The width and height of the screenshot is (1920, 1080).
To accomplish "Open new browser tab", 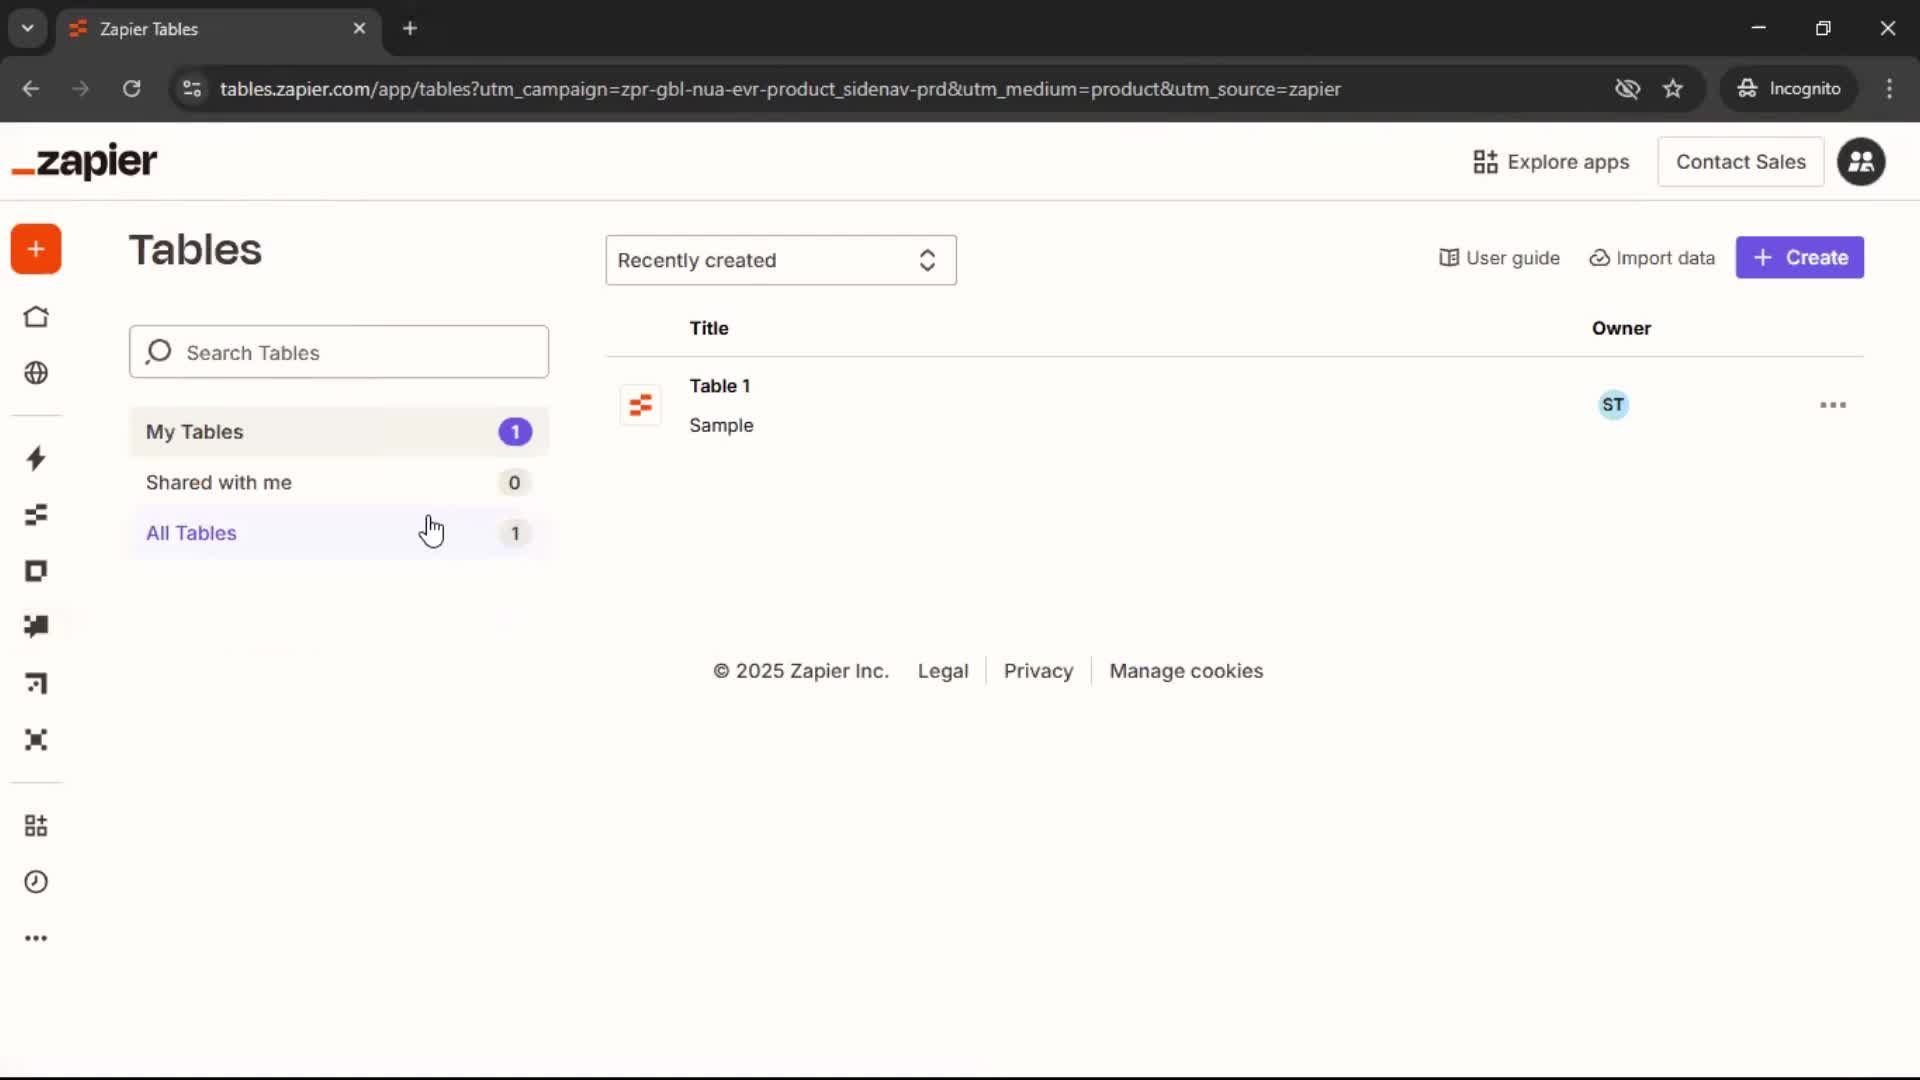I will pos(410,28).
